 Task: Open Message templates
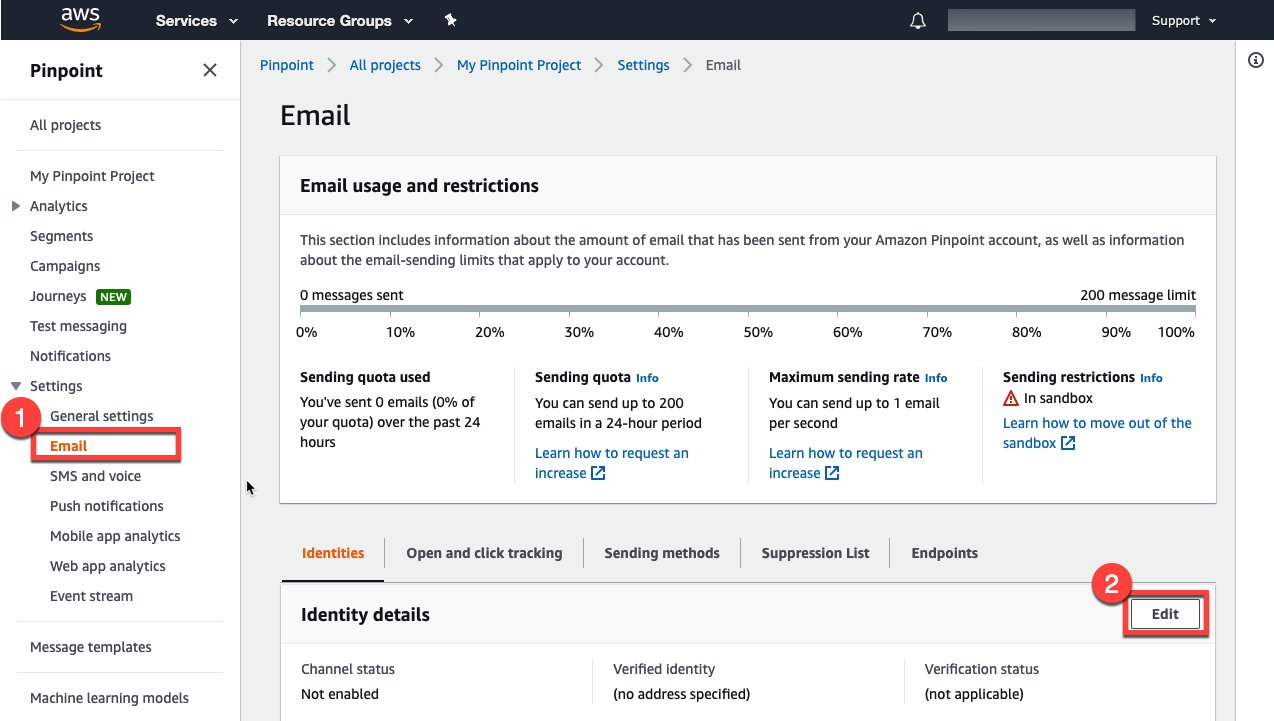(91, 647)
